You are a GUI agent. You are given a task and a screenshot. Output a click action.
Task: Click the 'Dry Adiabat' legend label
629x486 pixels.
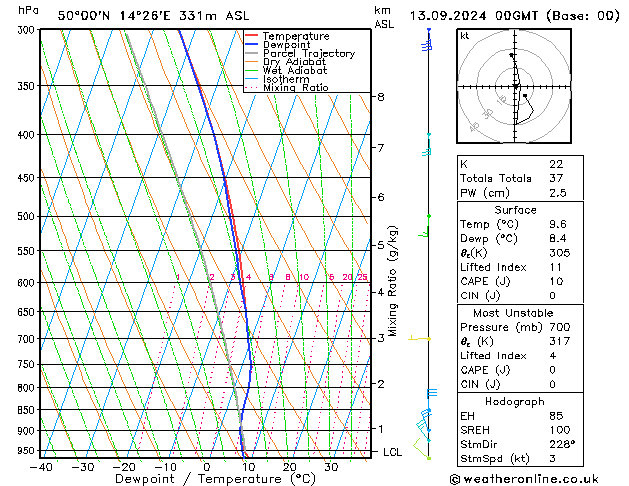tap(294, 62)
